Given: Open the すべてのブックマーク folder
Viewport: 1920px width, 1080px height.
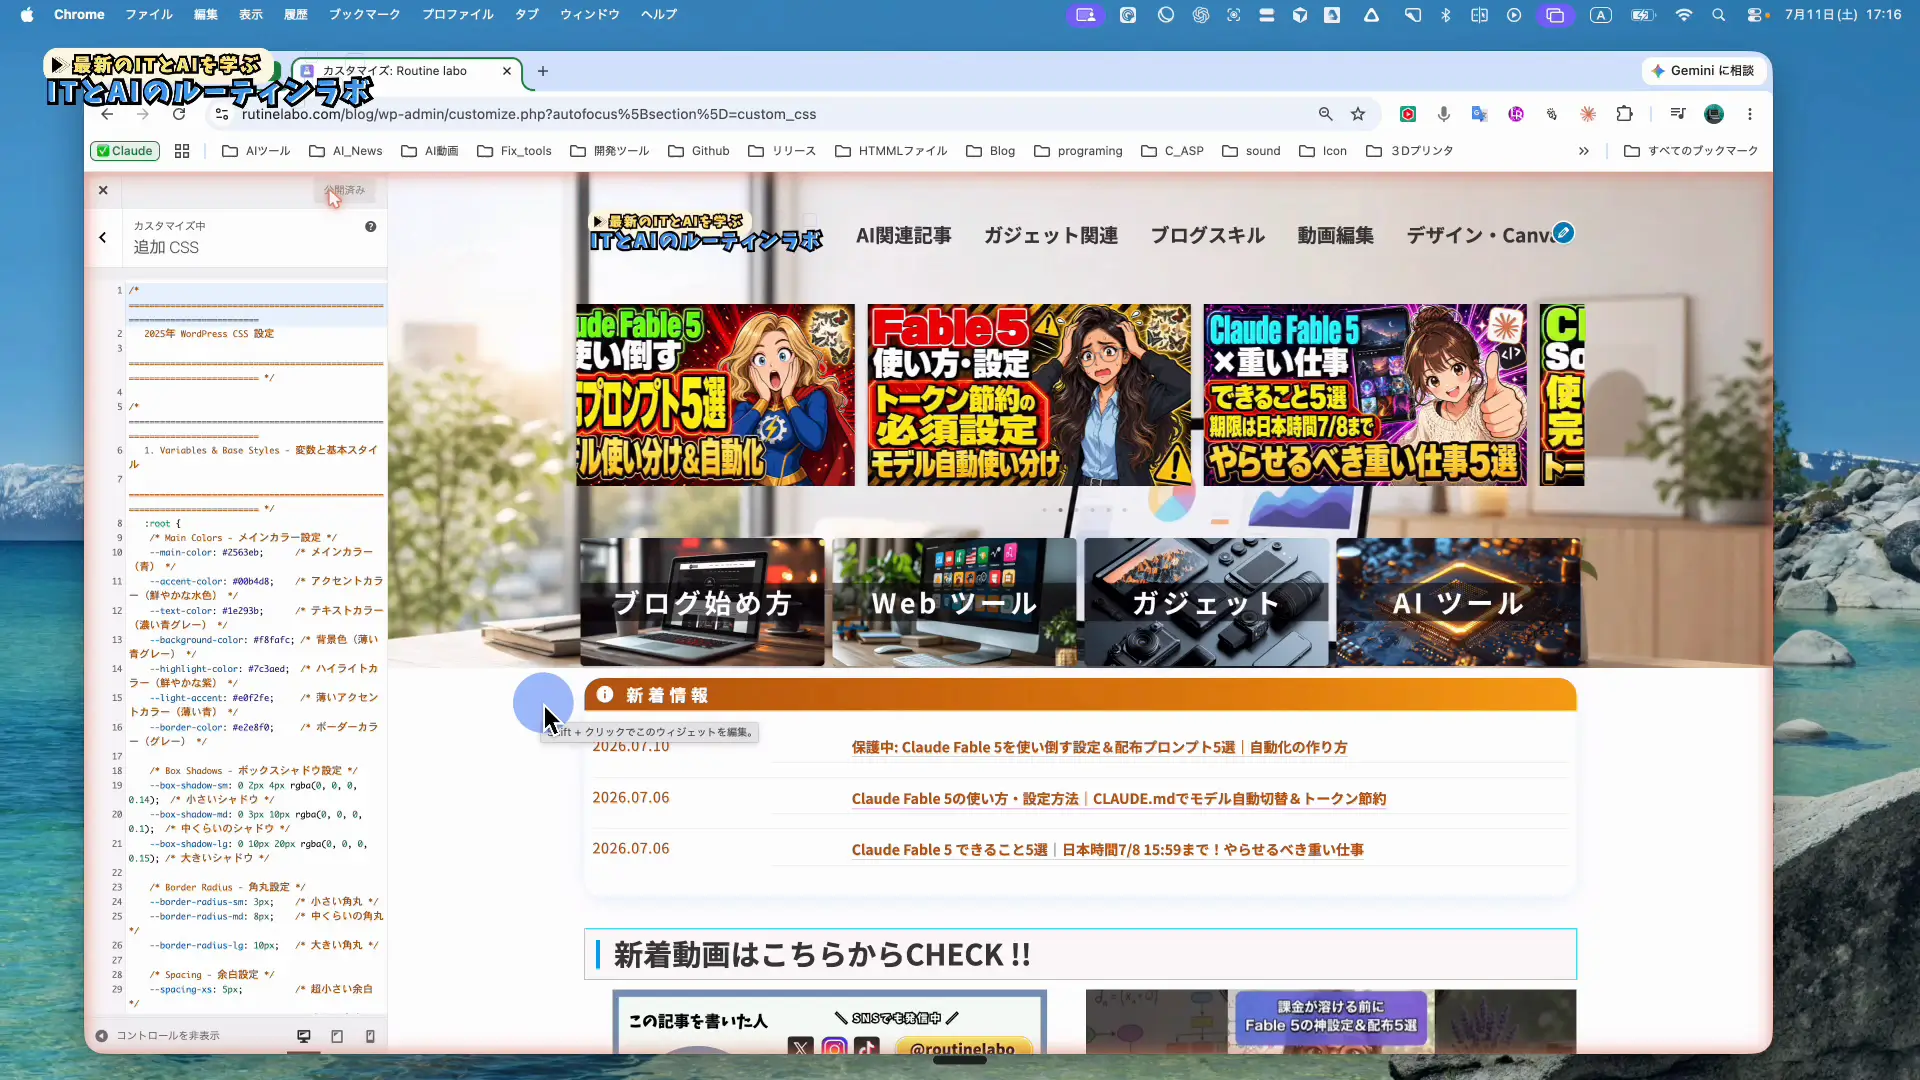Looking at the screenshot, I should tap(1691, 151).
